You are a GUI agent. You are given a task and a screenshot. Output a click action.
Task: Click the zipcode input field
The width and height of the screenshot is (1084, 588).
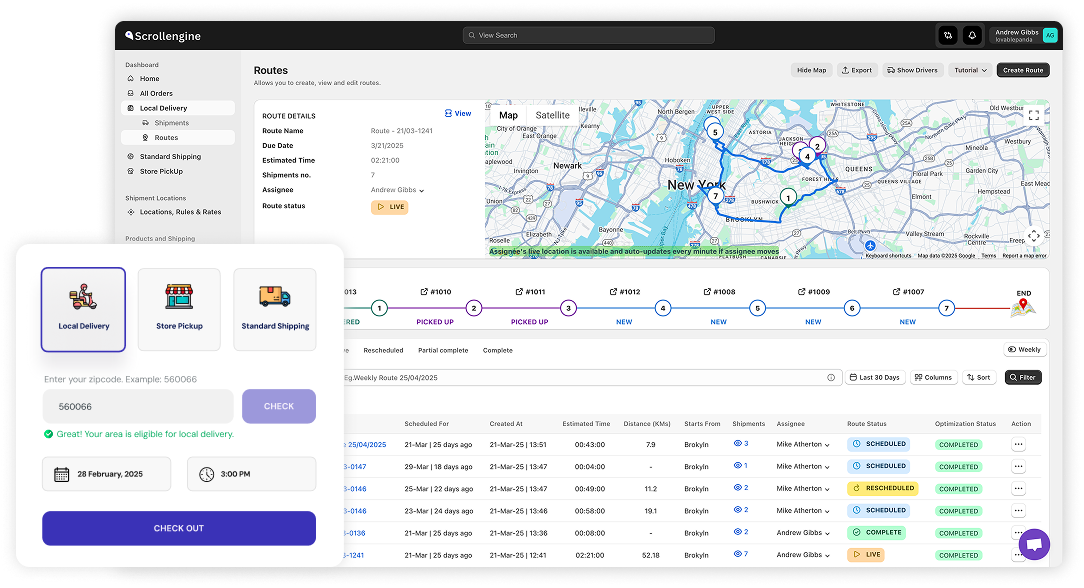tap(138, 406)
